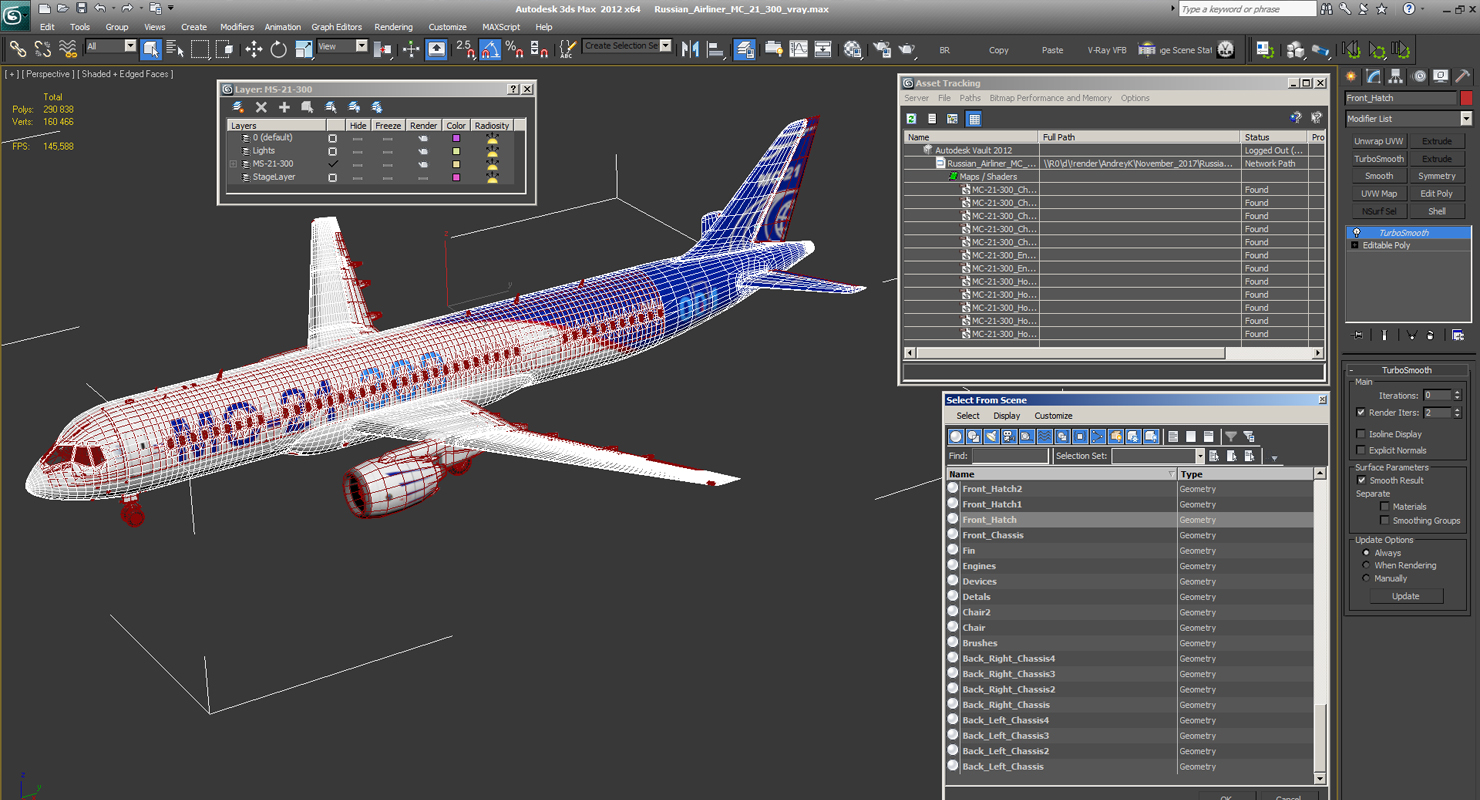Open Select by Name tool
This screenshot has width=1480, height=800.
click(175, 49)
